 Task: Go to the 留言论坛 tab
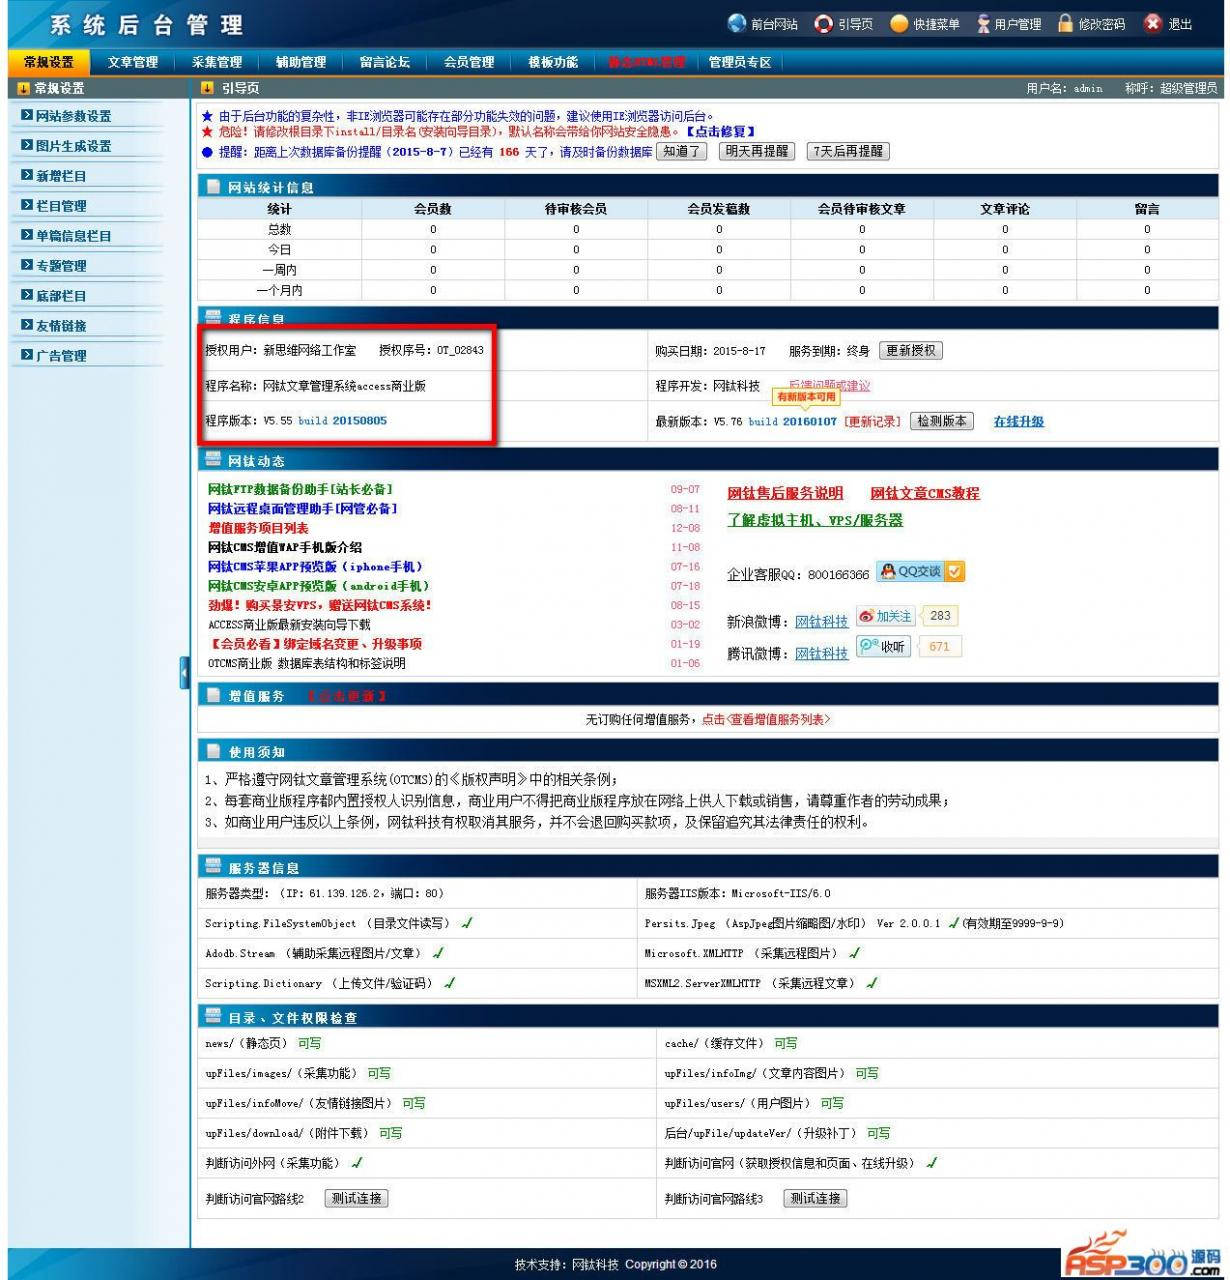point(385,62)
